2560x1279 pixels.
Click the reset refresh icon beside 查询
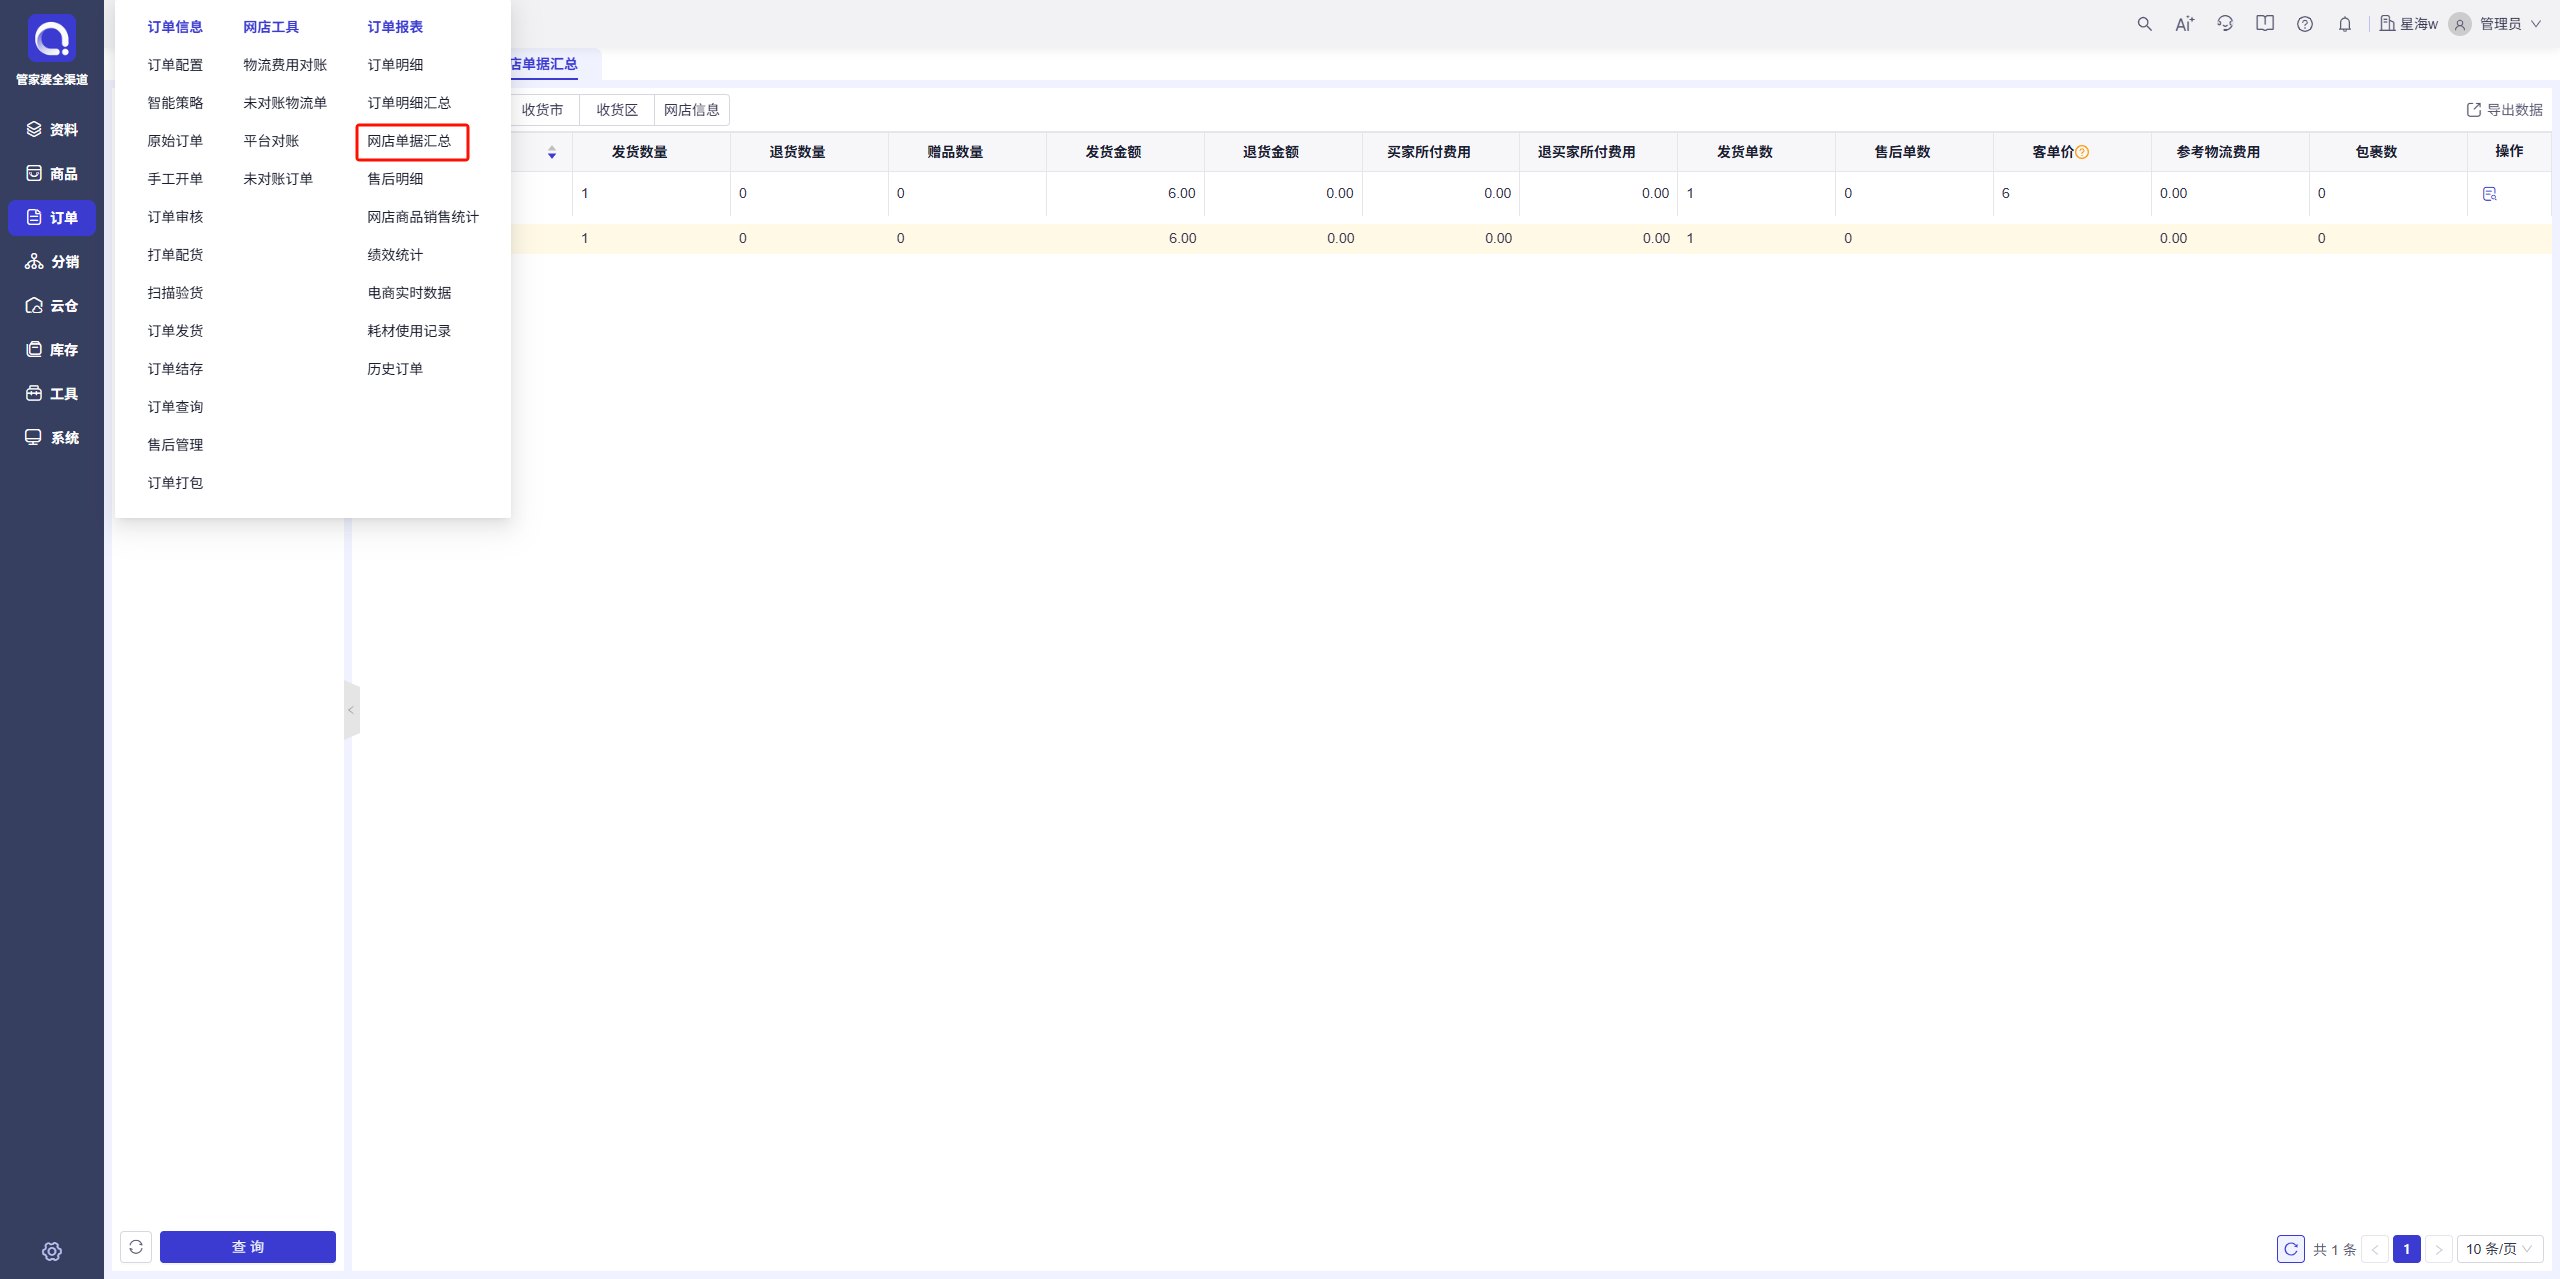[136, 1247]
